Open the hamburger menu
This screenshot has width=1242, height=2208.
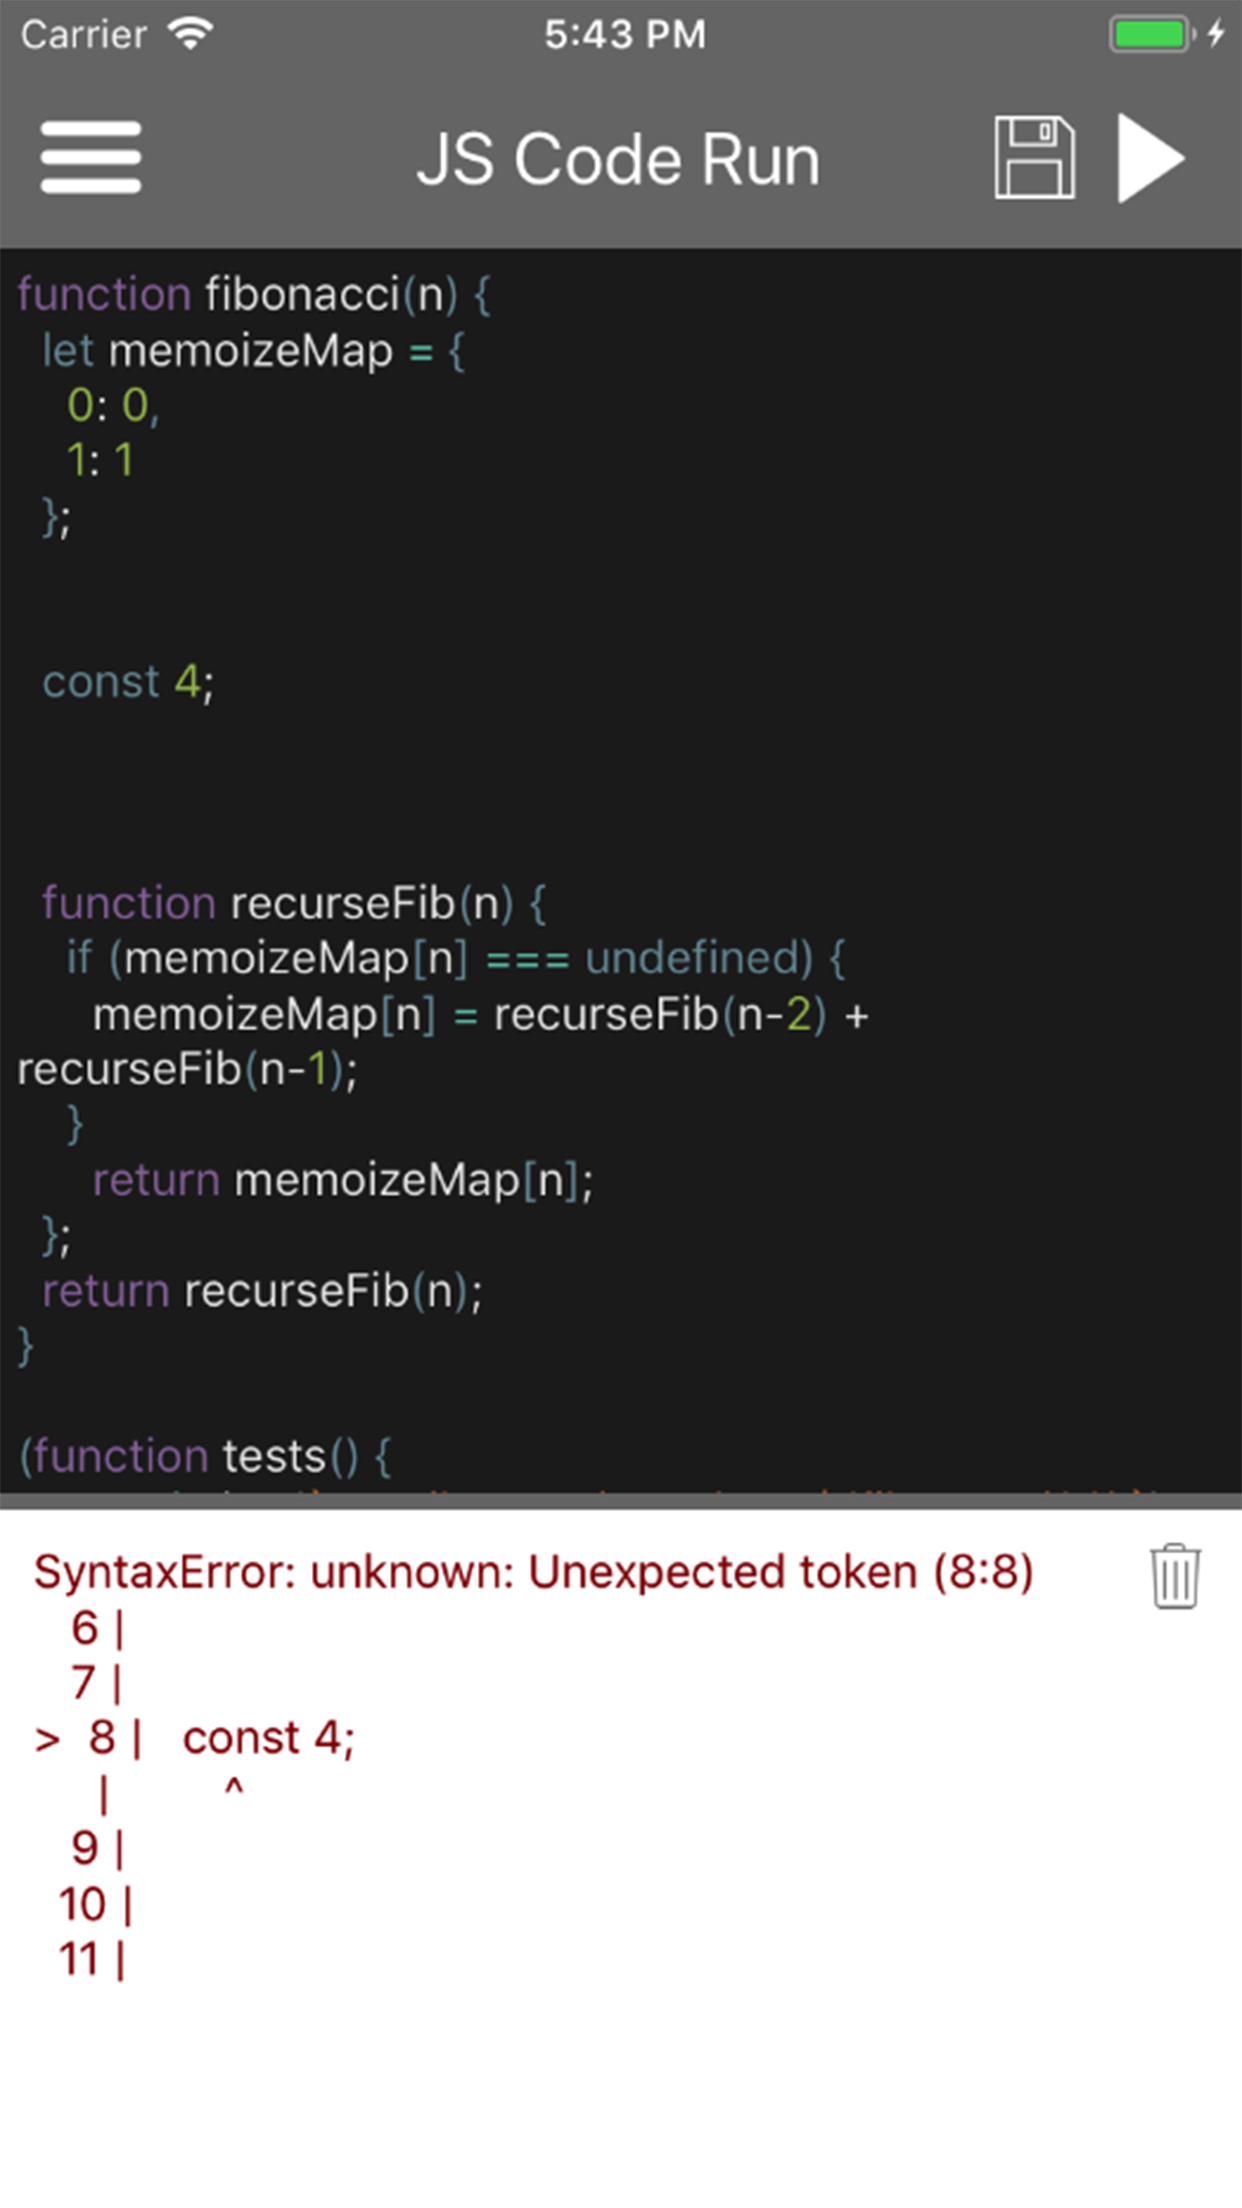[x=91, y=158]
